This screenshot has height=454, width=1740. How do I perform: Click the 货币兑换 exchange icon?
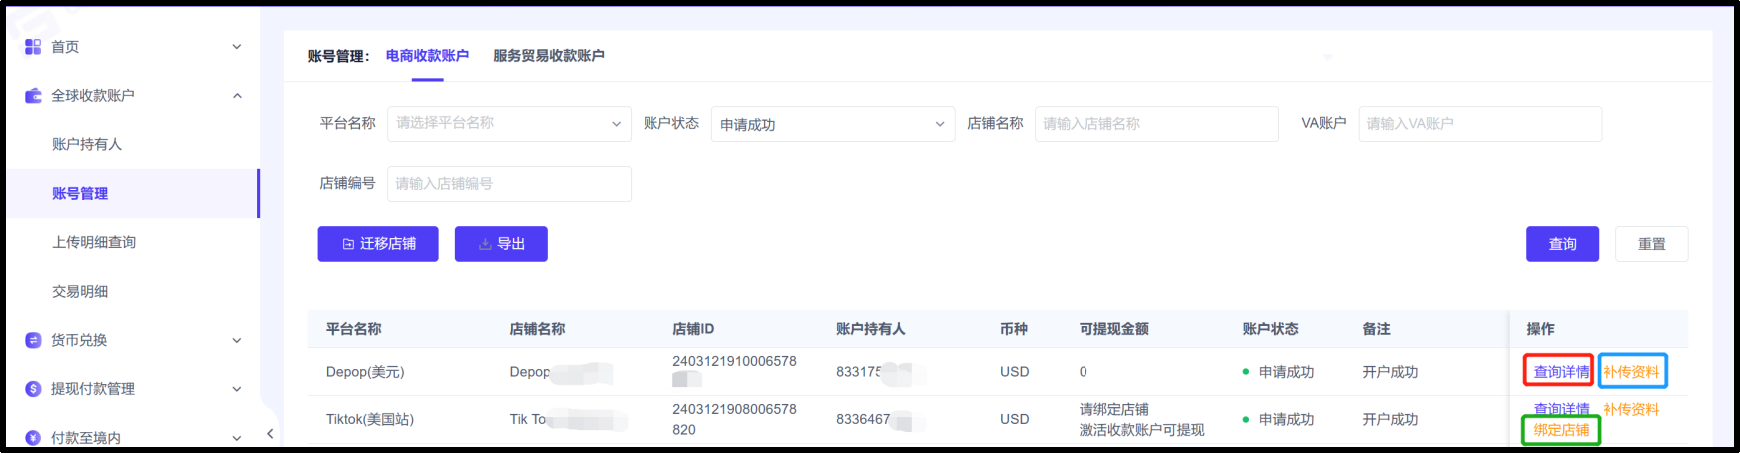(x=33, y=340)
